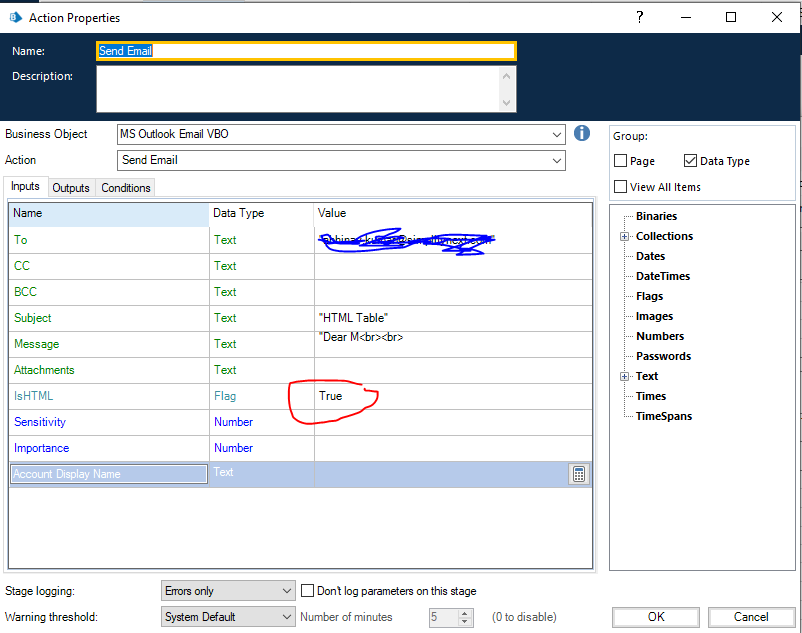
Task: Select Images in the data tree
Action: 654,316
